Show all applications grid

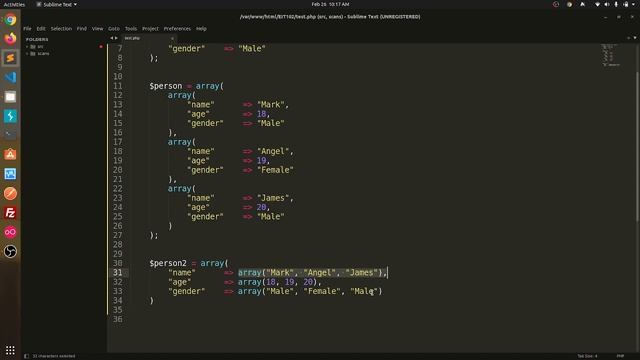(10, 350)
